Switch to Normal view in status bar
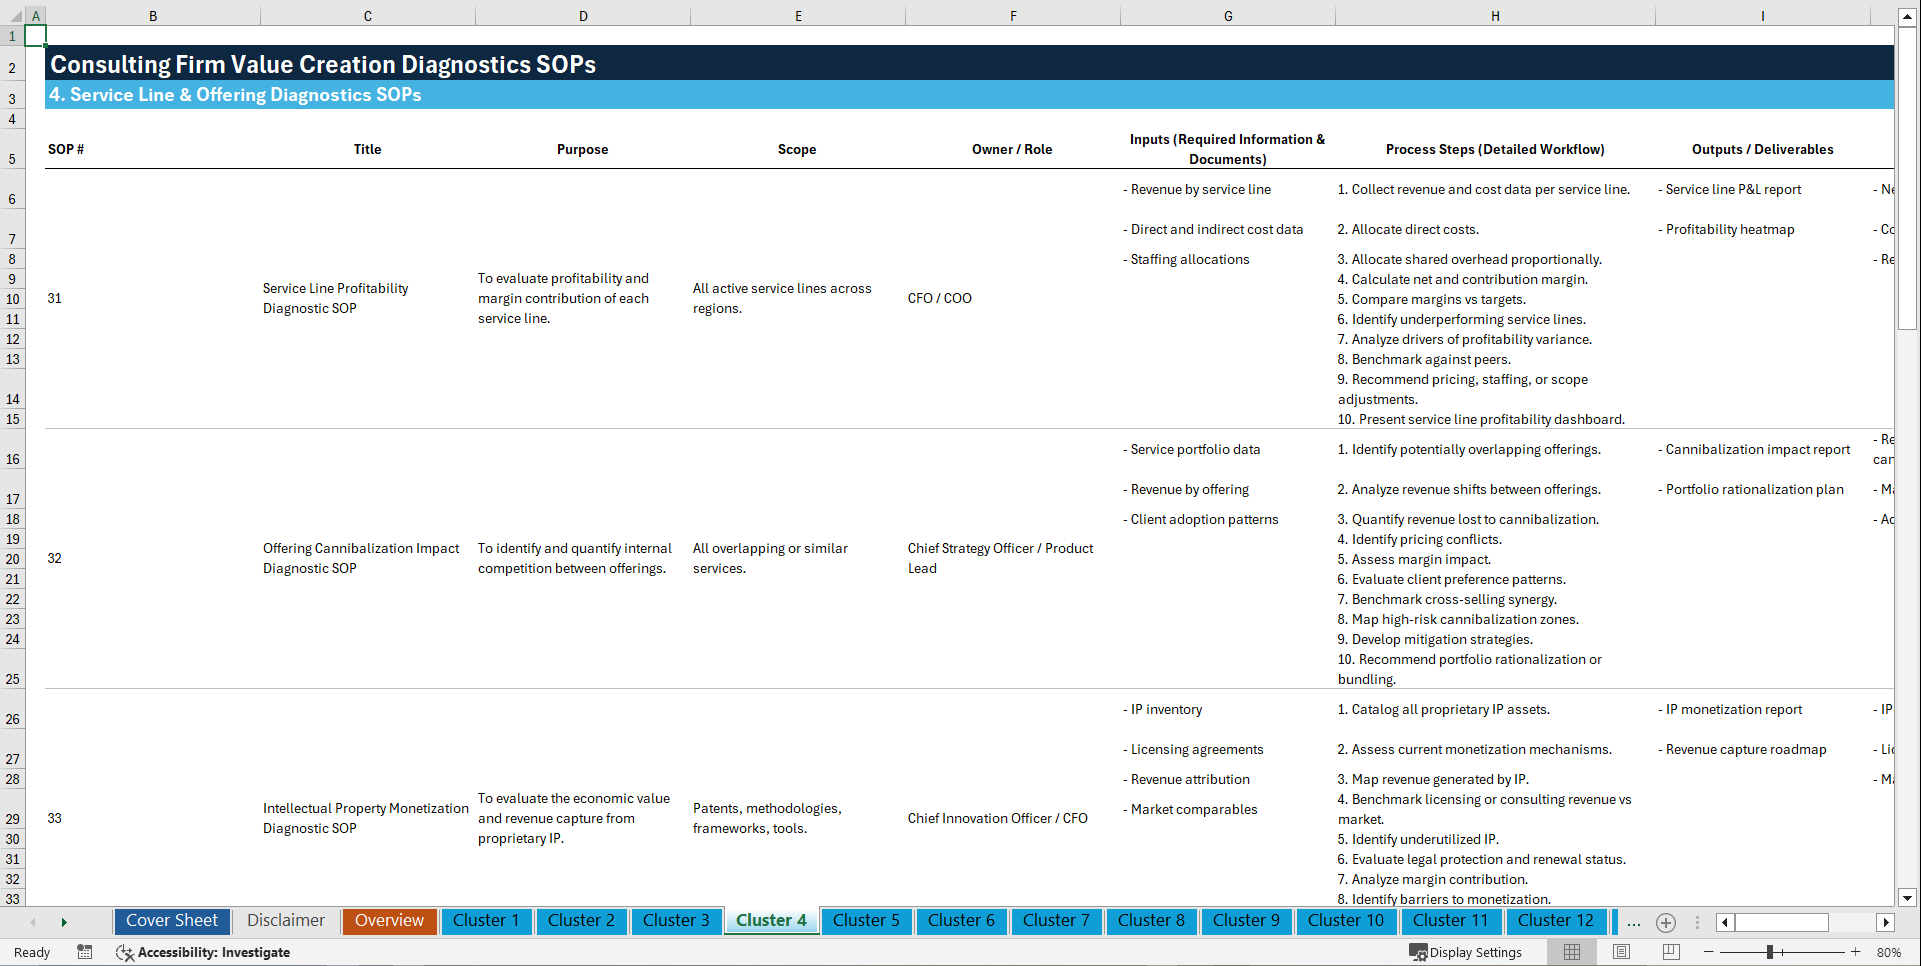This screenshot has width=1921, height=966. click(x=1571, y=952)
